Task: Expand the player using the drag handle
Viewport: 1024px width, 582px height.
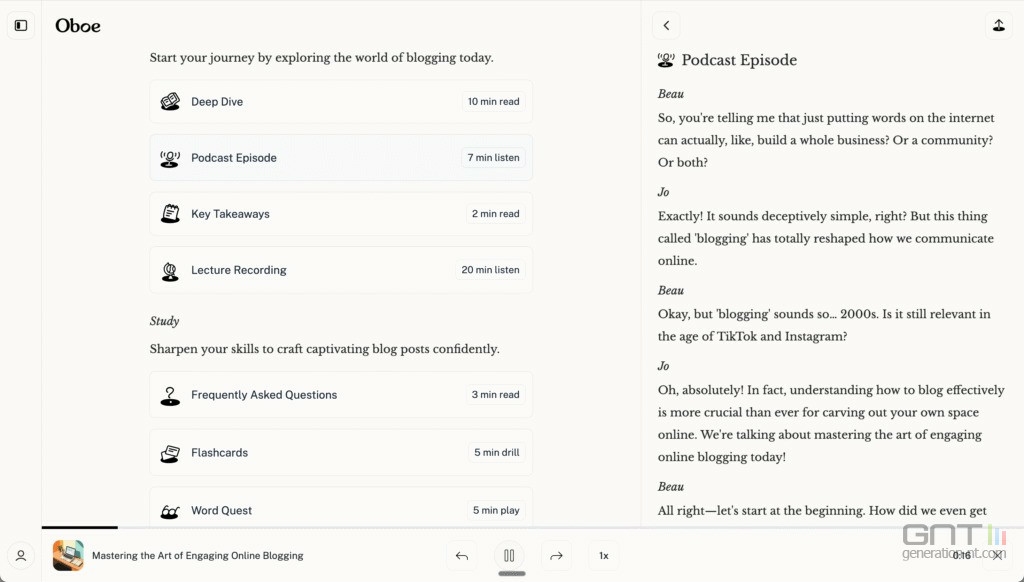Action: (511, 574)
